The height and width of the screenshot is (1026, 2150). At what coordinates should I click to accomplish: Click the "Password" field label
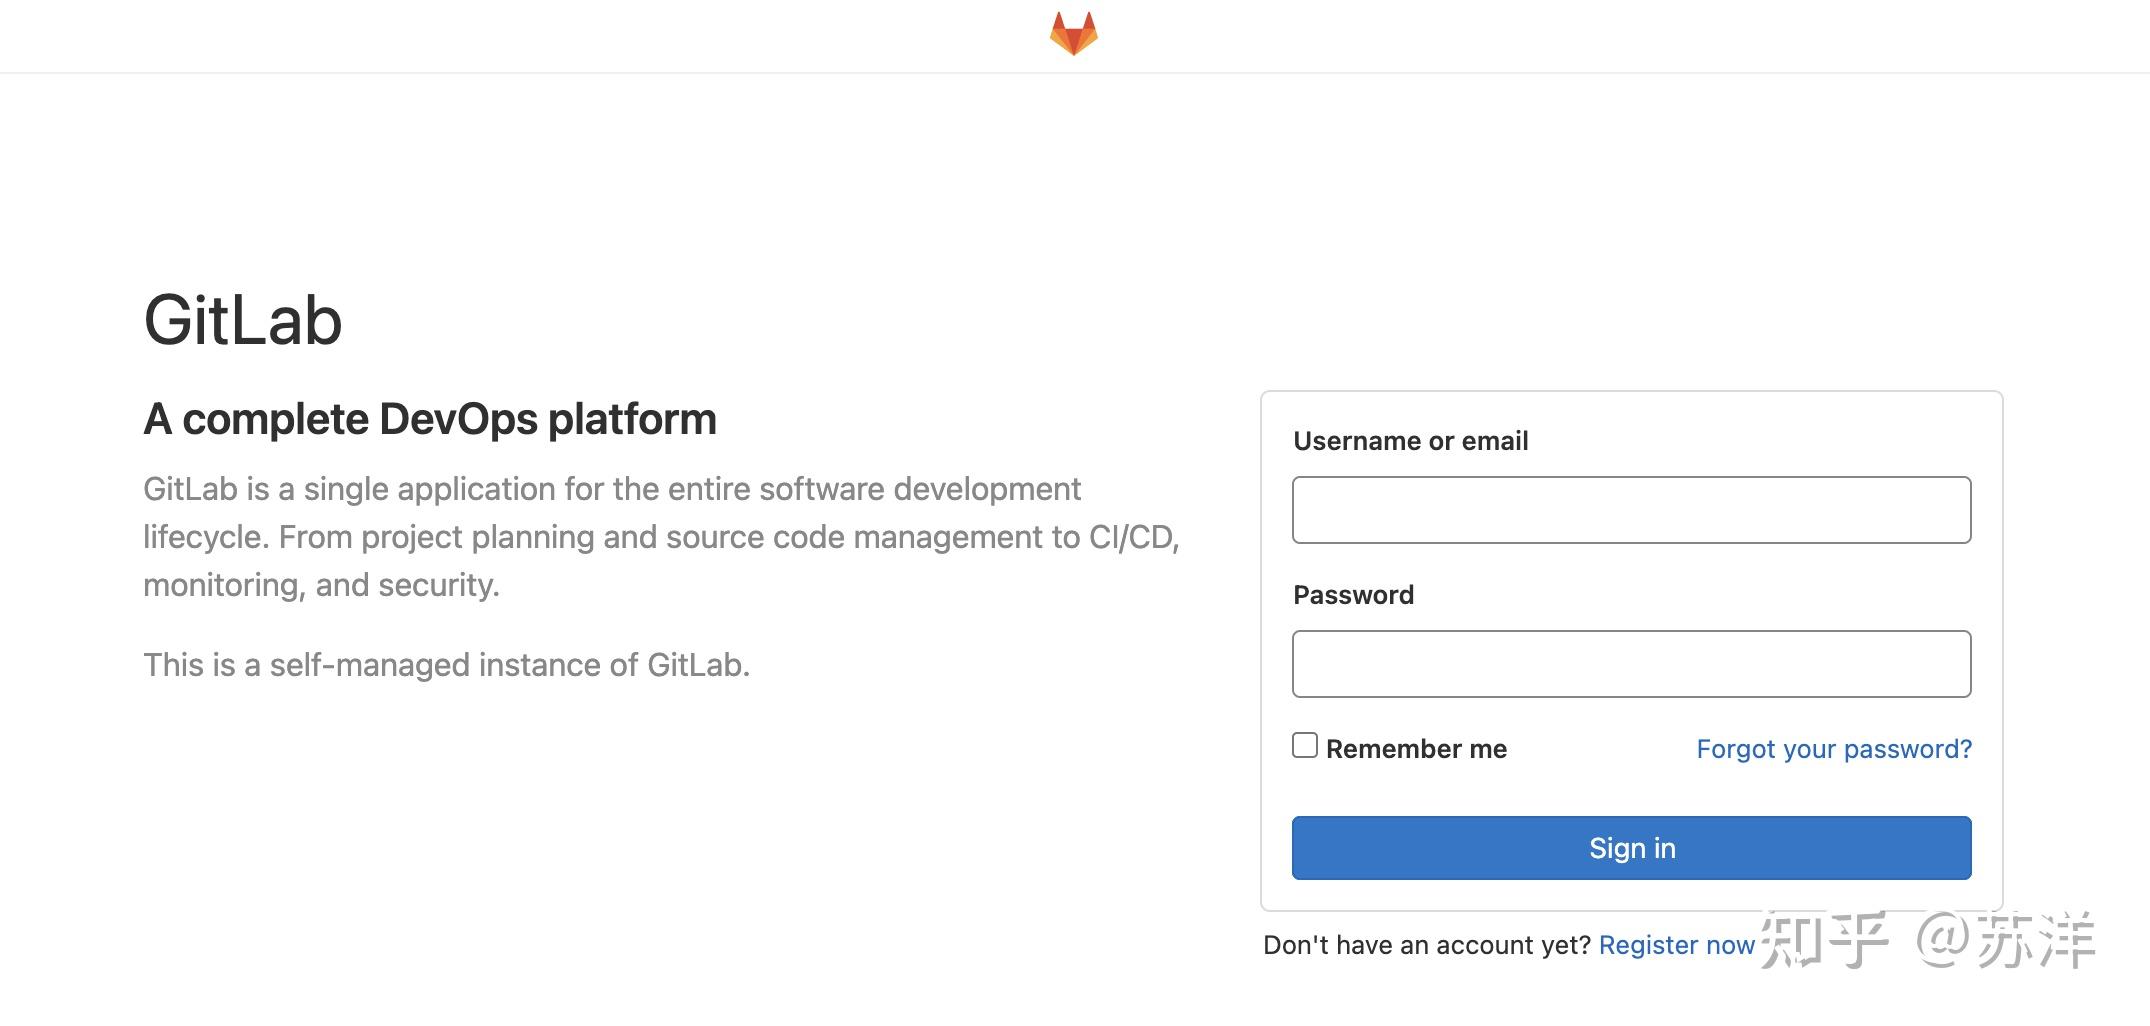coord(1353,595)
